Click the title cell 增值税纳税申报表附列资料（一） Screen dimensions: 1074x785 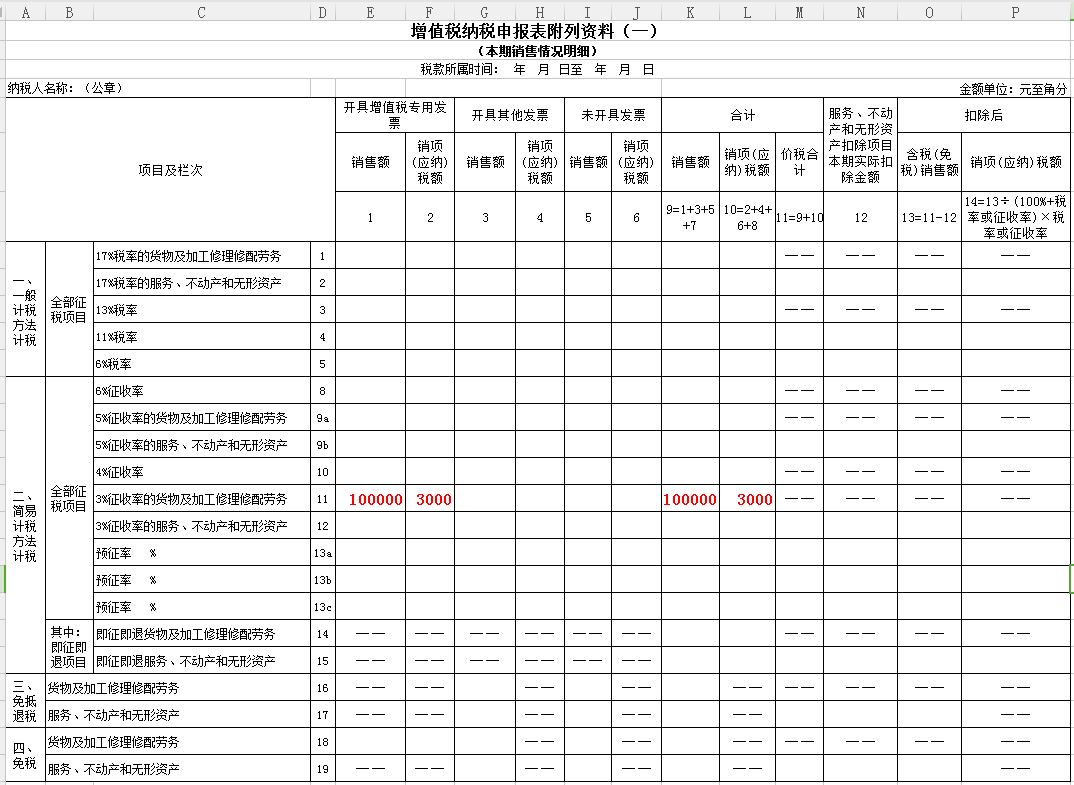tap(535, 31)
